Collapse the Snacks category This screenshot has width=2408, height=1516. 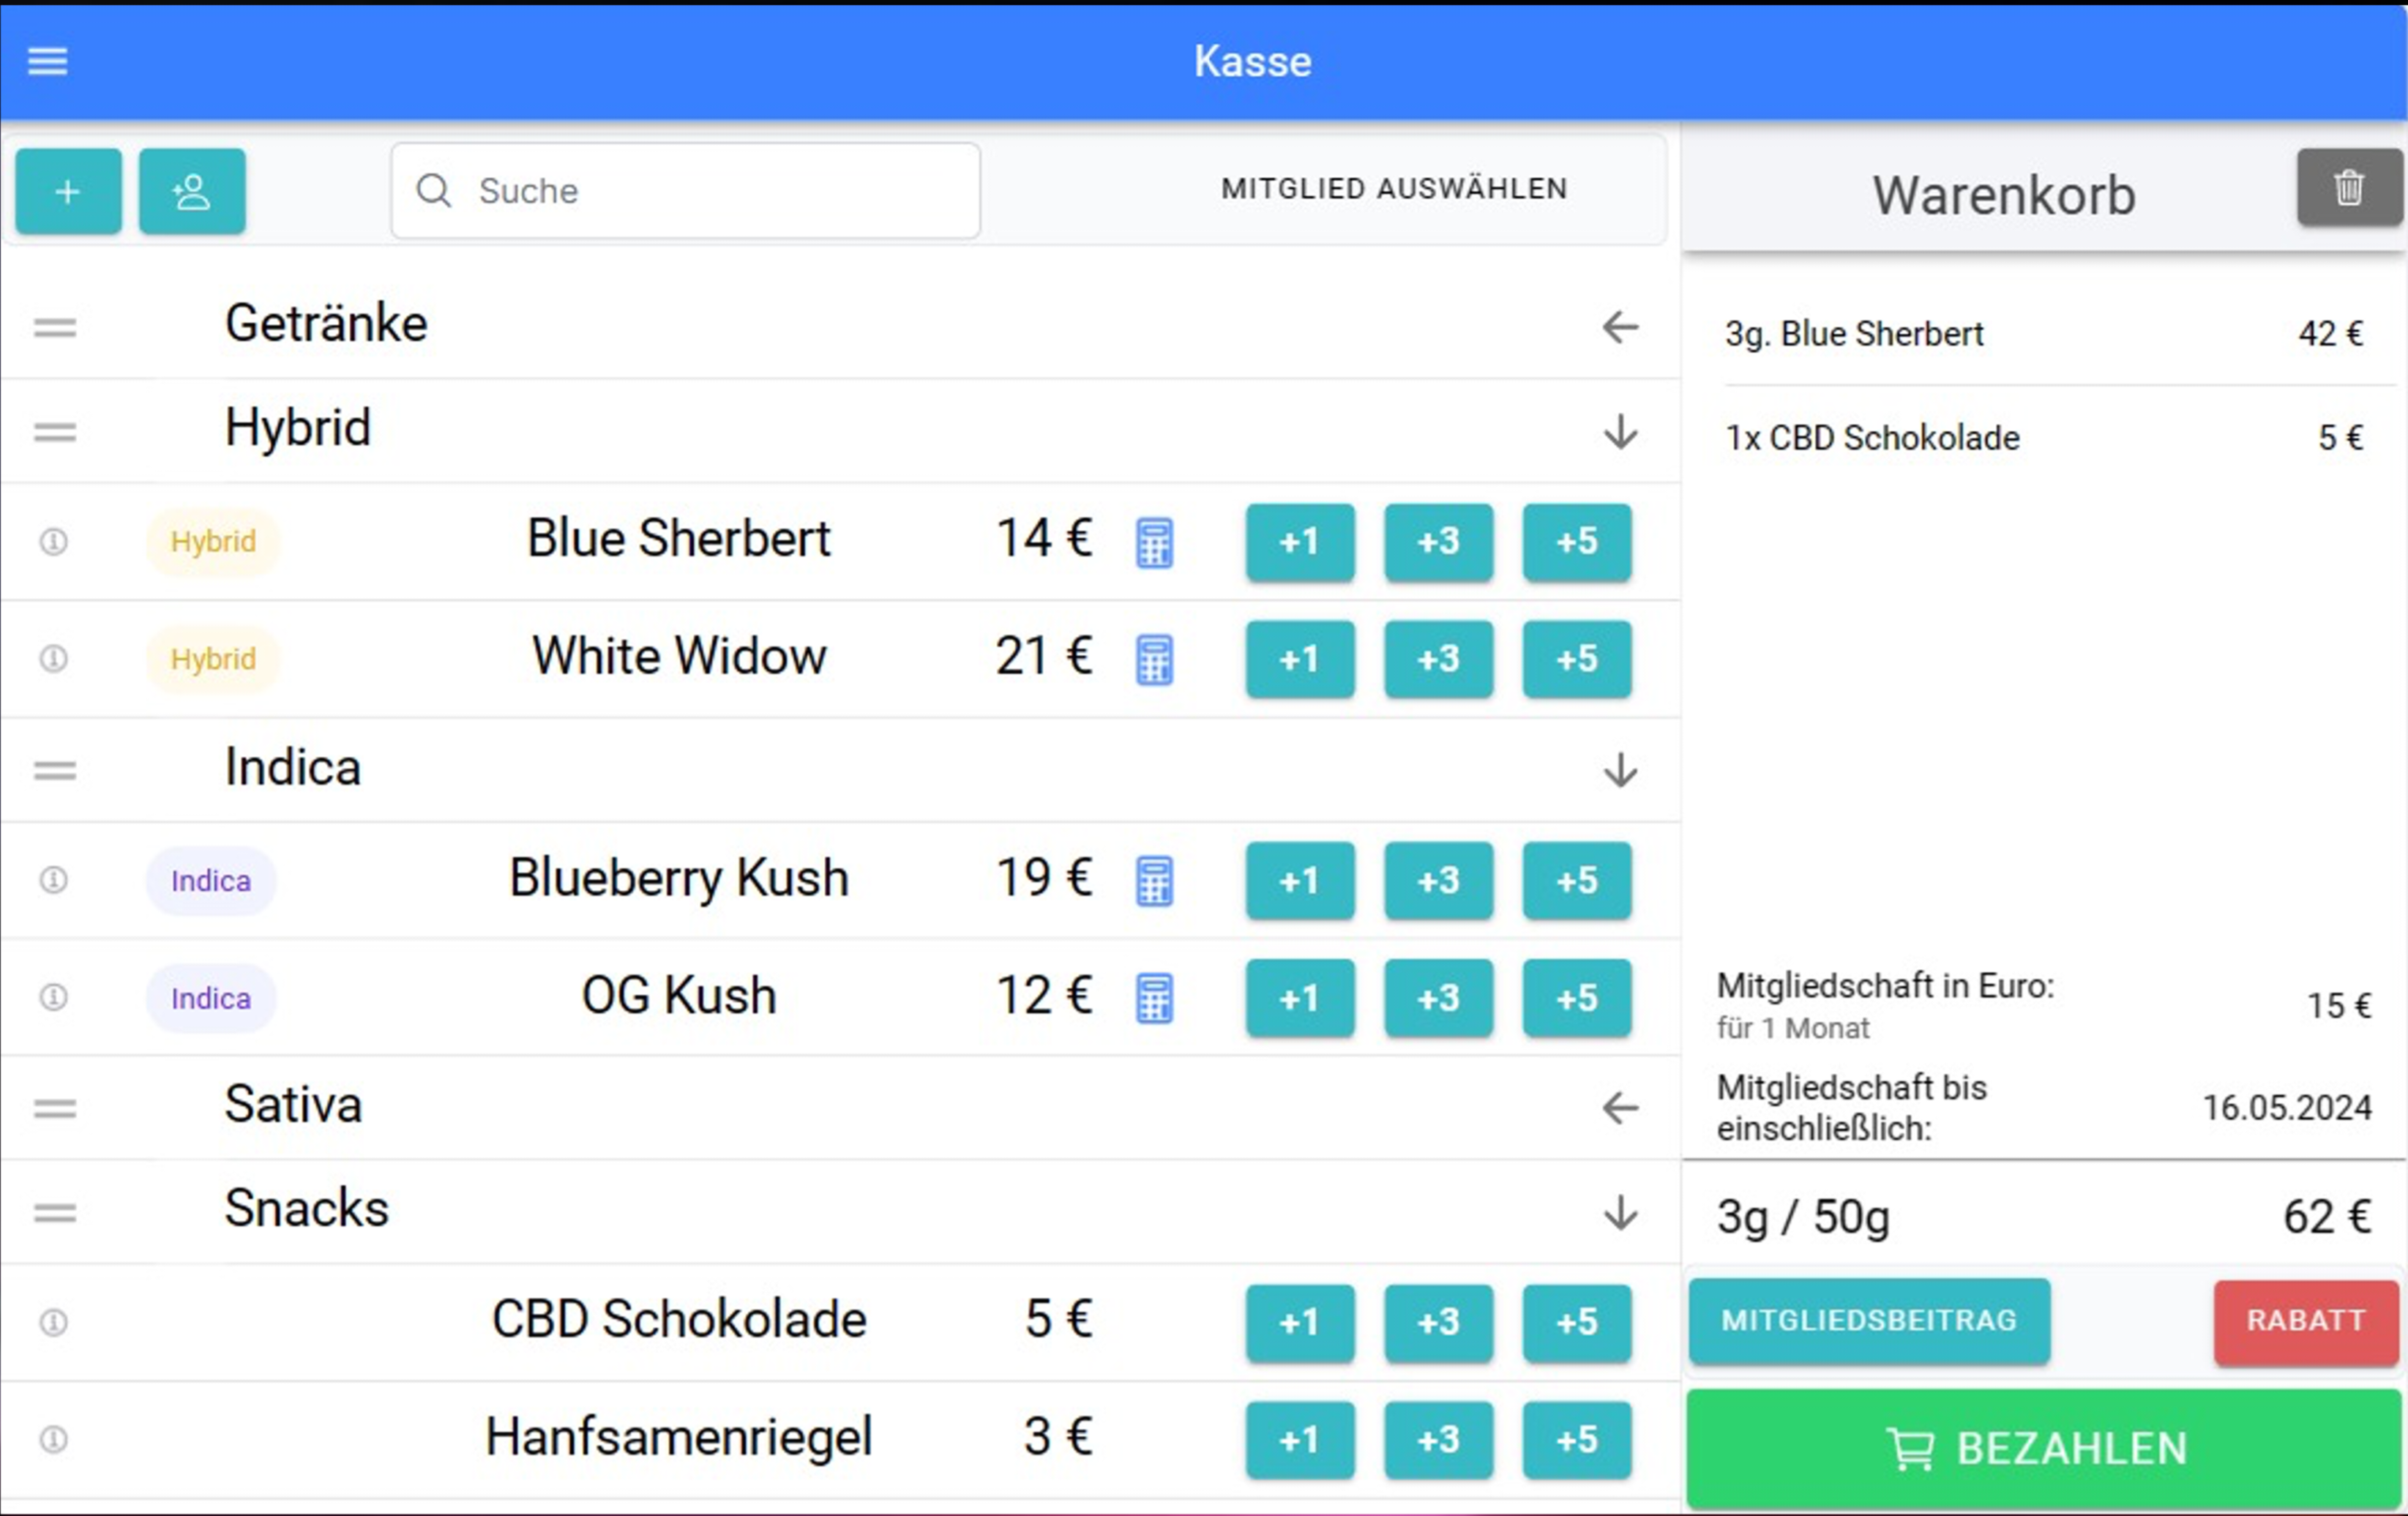coord(1620,1213)
